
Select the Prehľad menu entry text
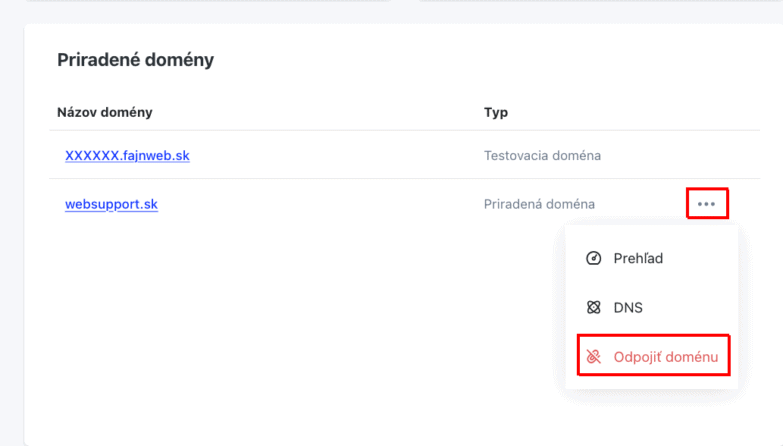pyautogui.click(x=638, y=258)
